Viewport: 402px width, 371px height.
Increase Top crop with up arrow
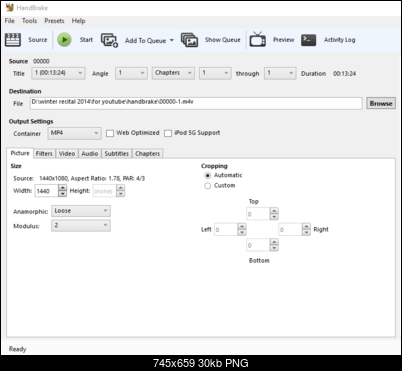(x=274, y=211)
